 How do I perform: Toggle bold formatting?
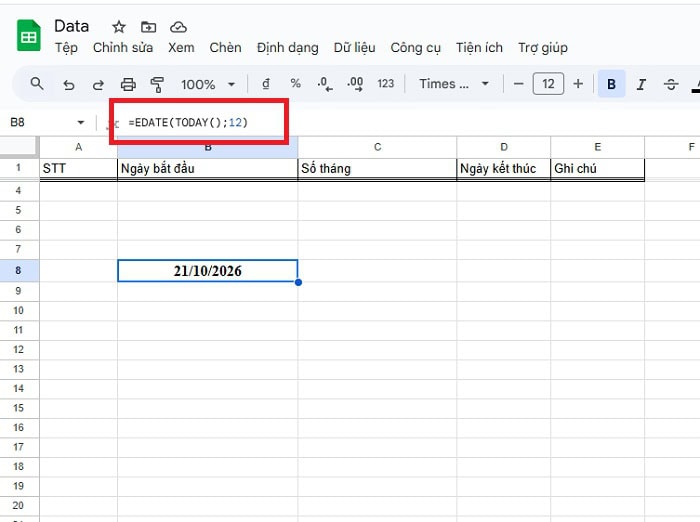coord(611,84)
